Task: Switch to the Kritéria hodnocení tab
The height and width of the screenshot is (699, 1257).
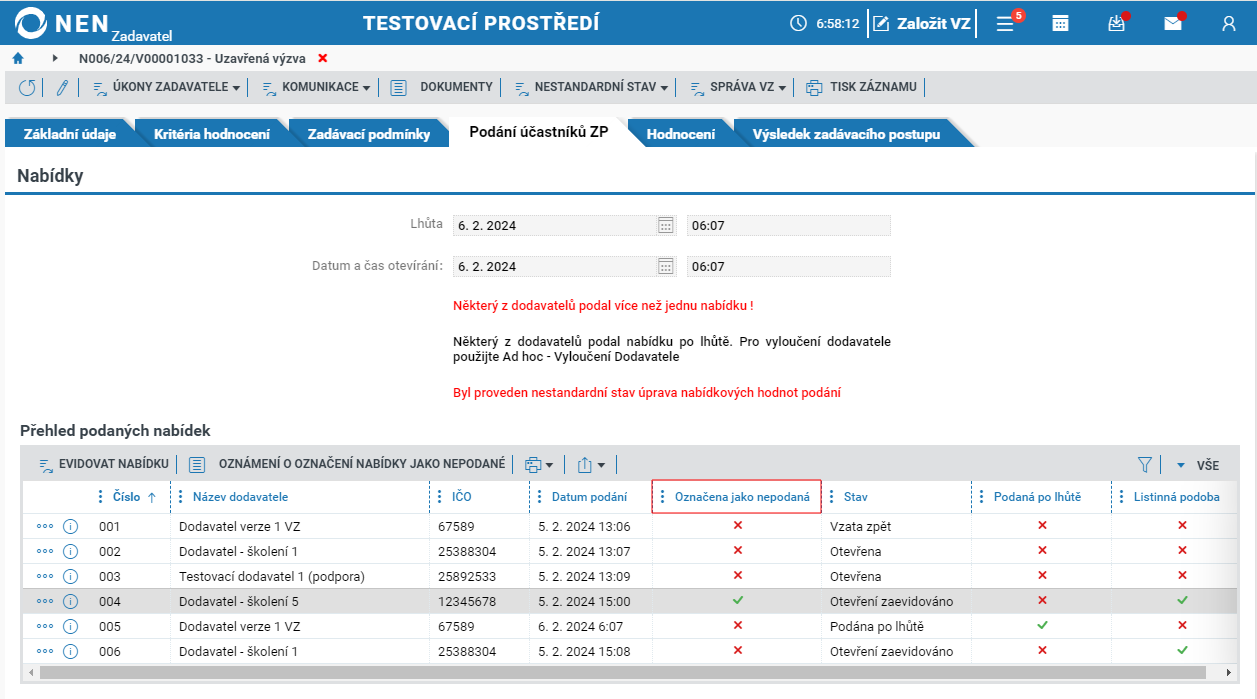Action: point(211,134)
